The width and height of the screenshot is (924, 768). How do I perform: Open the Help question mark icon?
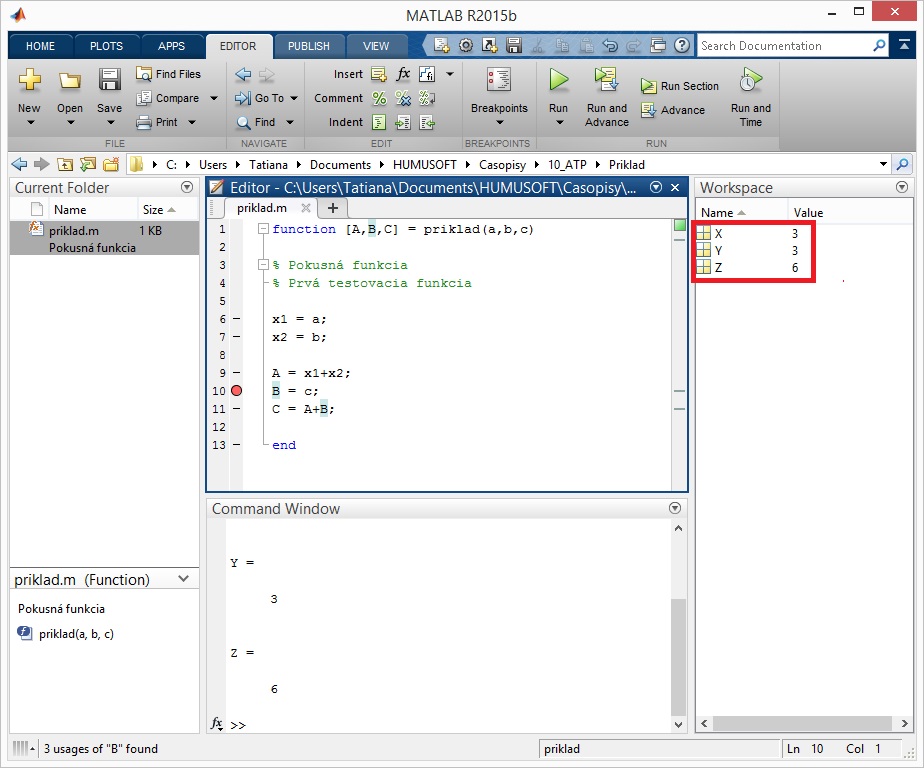coord(682,45)
